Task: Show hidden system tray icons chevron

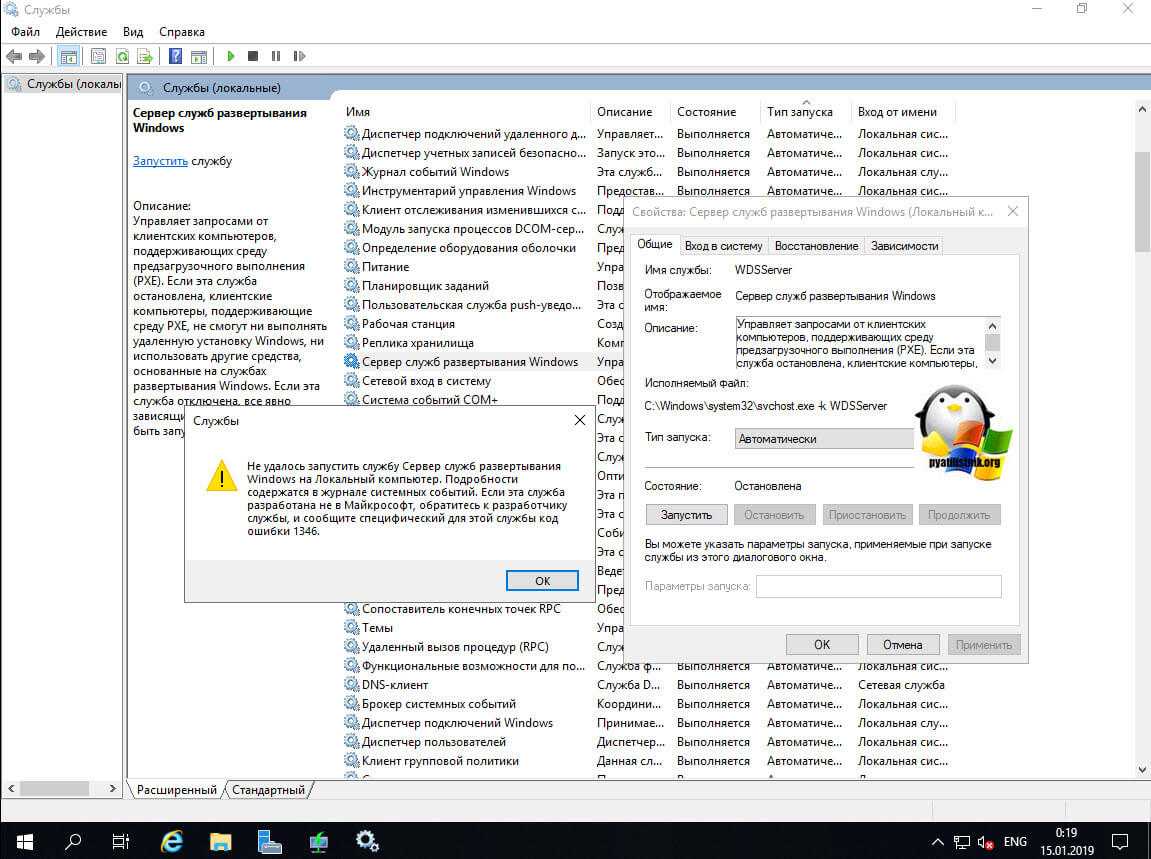Action: (x=937, y=841)
